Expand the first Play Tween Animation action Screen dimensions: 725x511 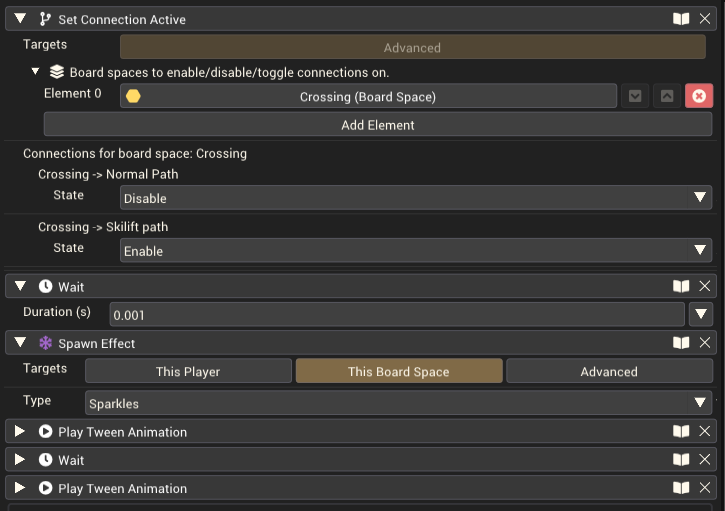click(19, 431)
